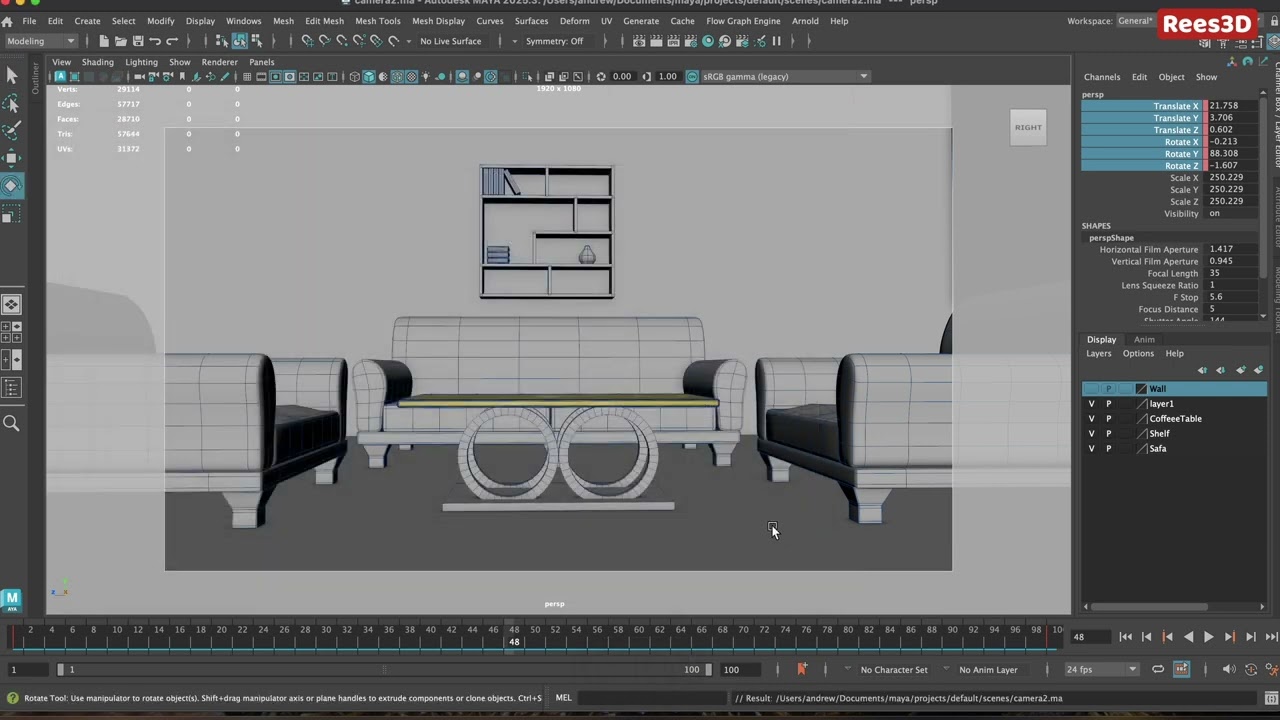This screenshot has height=720, width=1280.
Task: Create new empty layer icon
Action: point(1240,370)
